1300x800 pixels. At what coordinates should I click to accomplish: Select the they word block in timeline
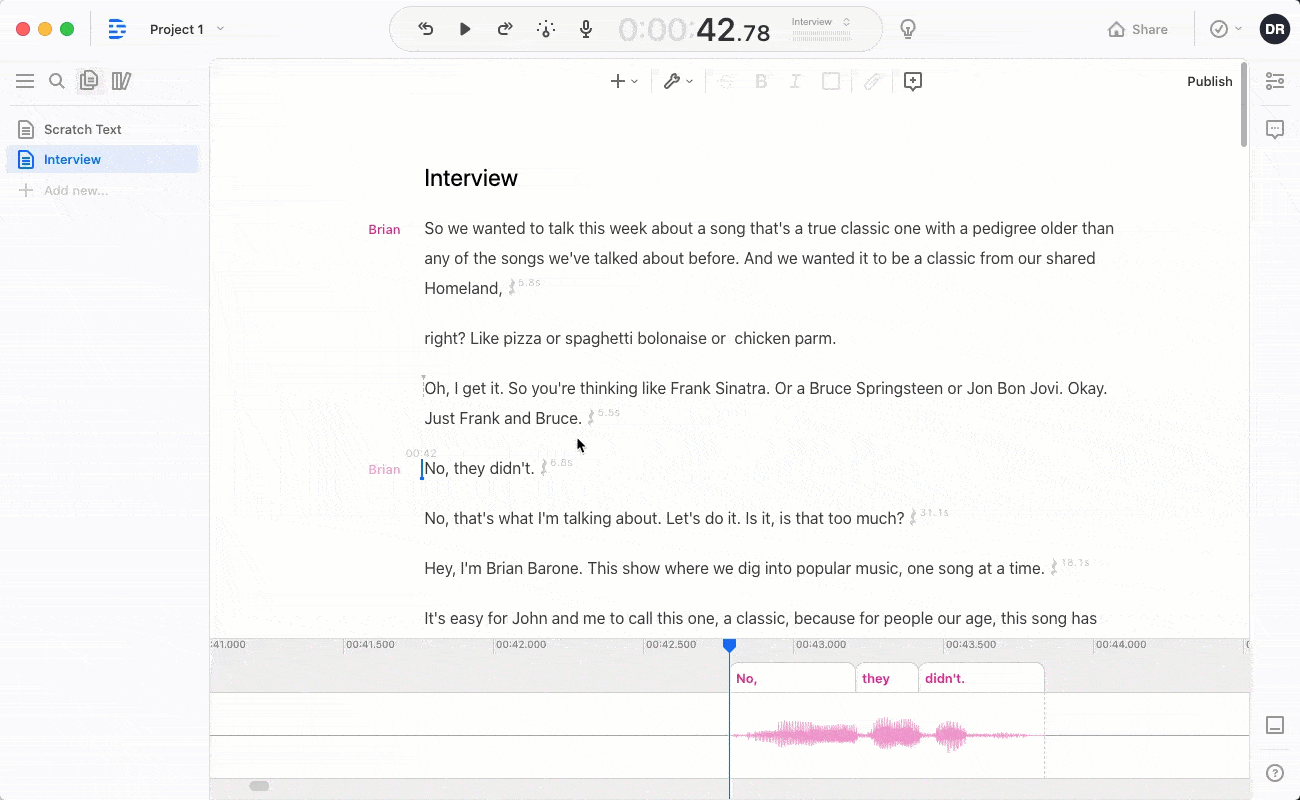coord(887,678)
